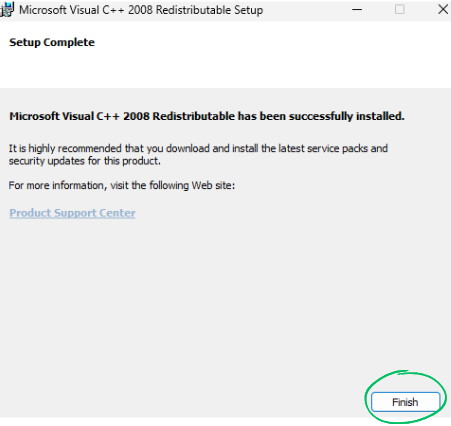Open the Product Support Center link

pos(72,213)
